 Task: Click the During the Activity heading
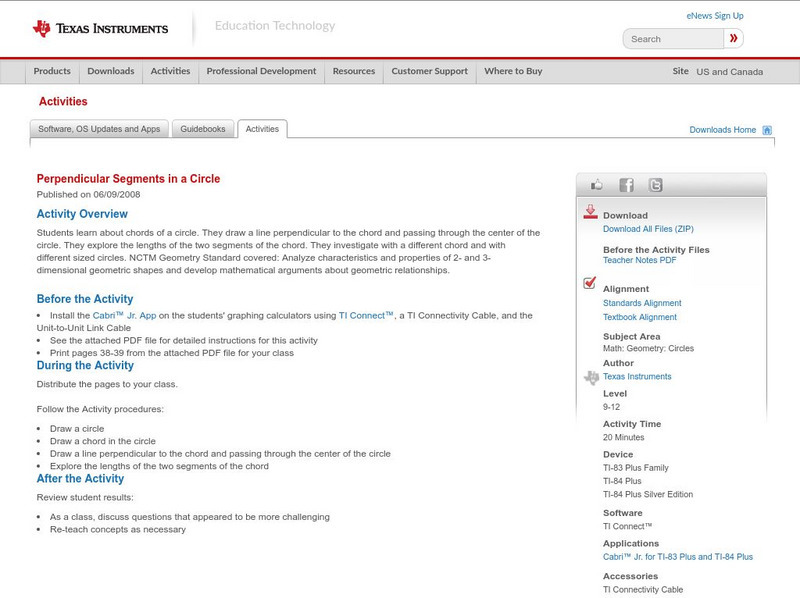[x=85, y=365]
